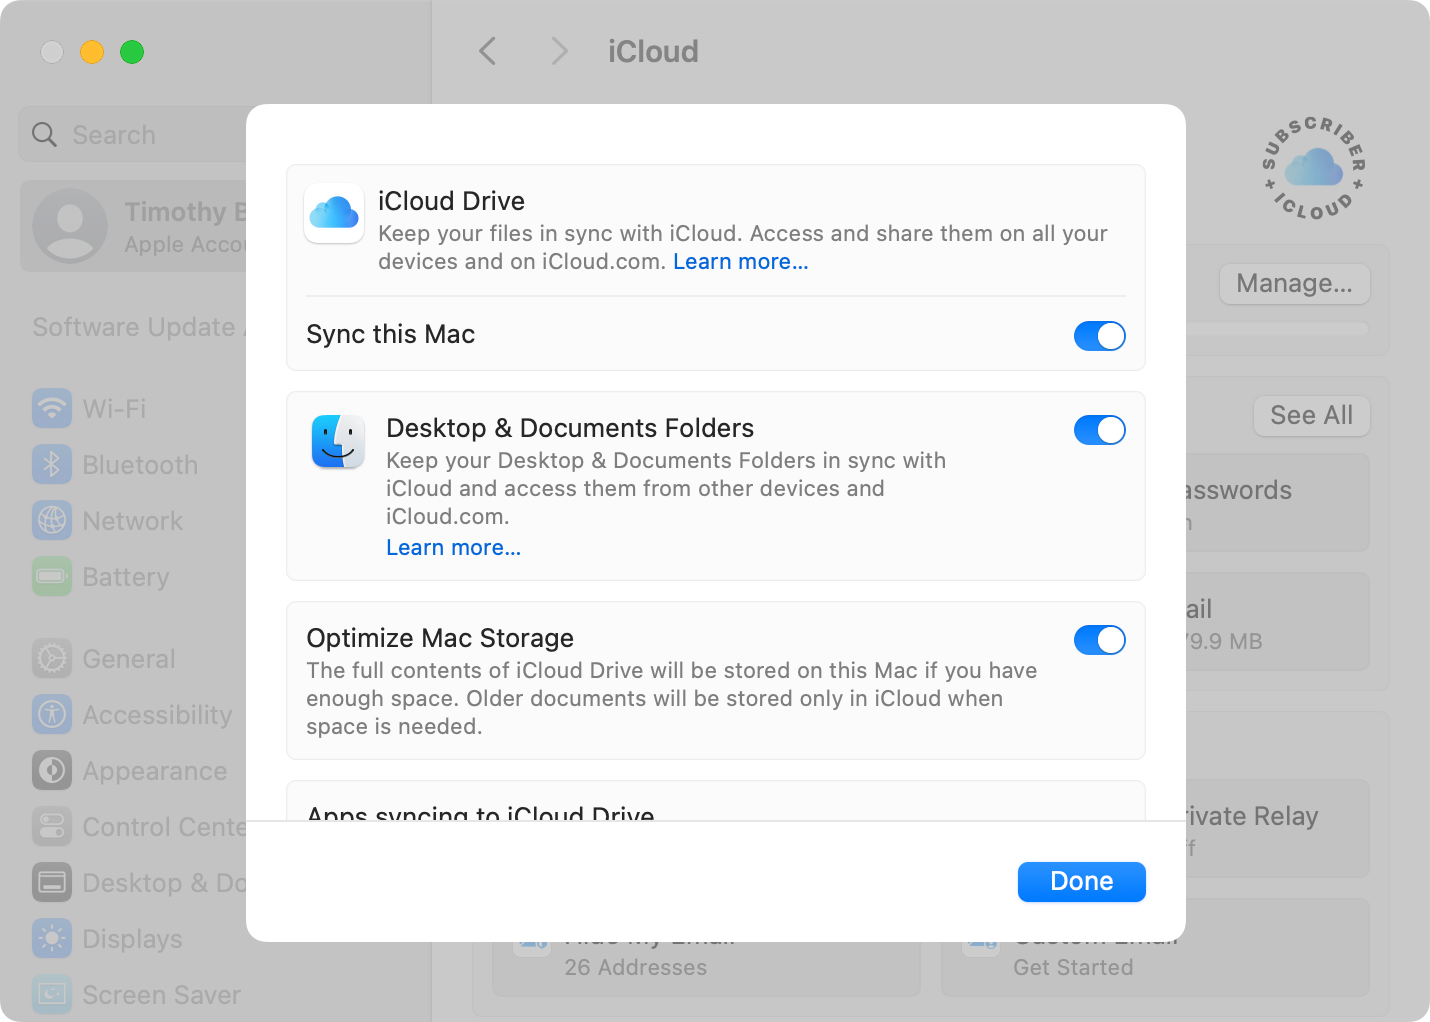Click the yellow minimize window button

tap(92, 51)
